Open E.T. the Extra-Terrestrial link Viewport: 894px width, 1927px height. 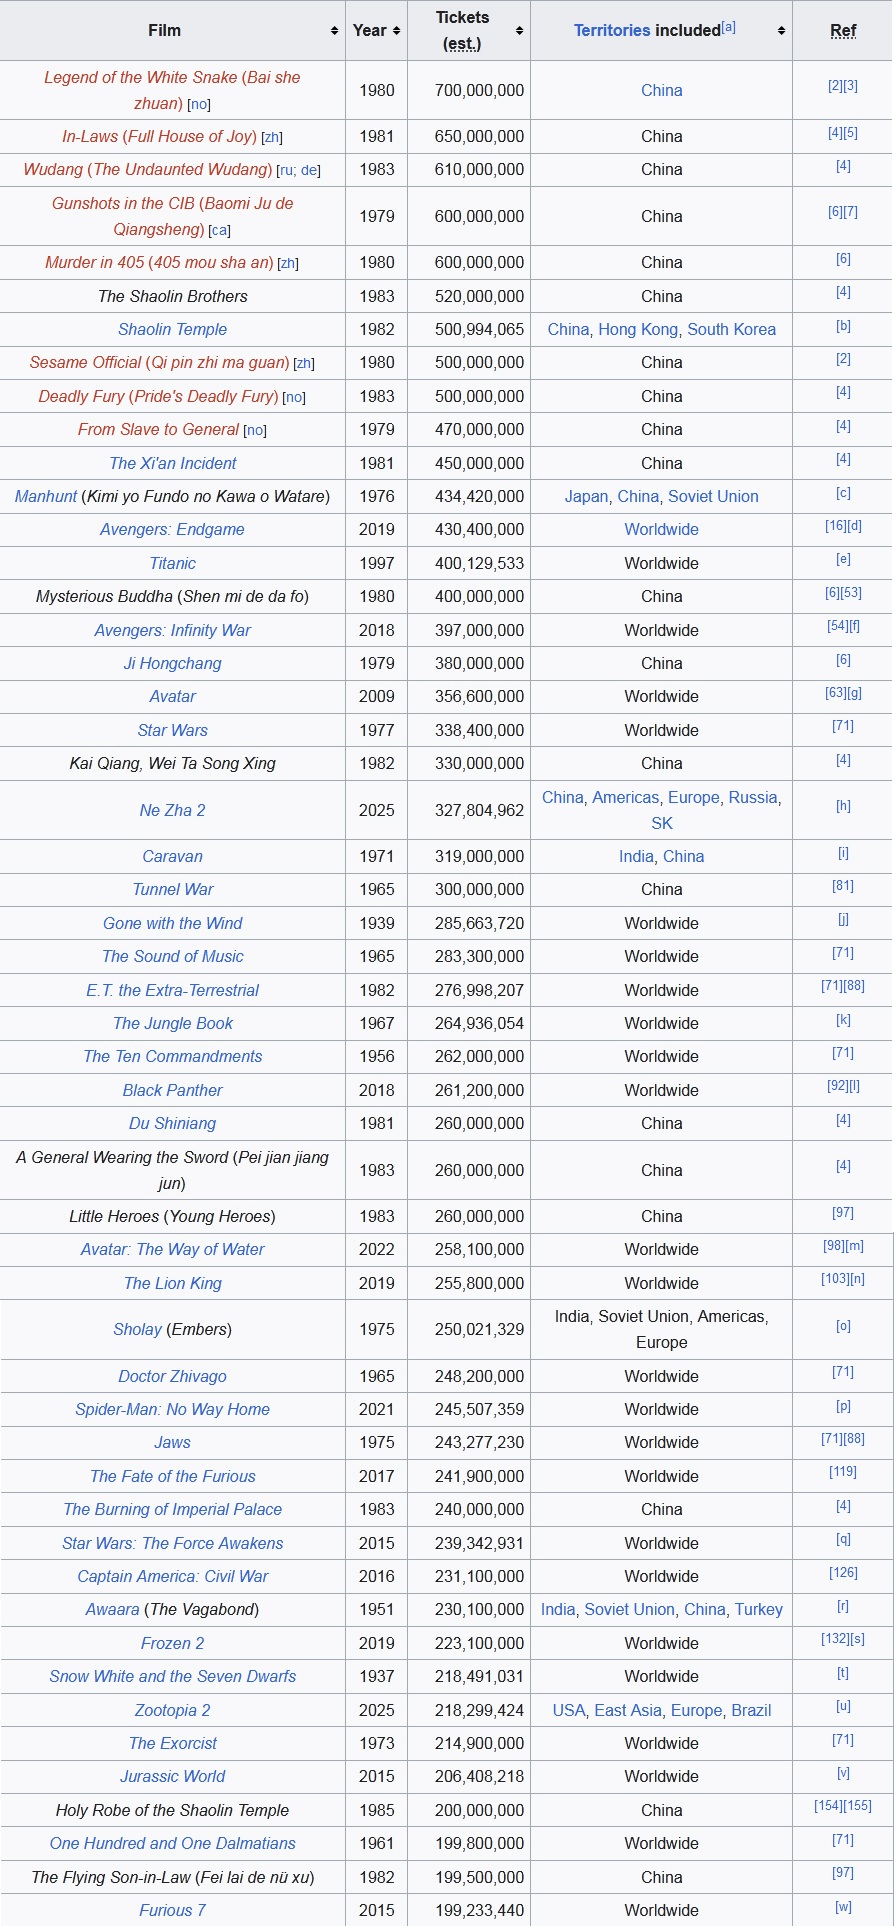tap(172, 990)
